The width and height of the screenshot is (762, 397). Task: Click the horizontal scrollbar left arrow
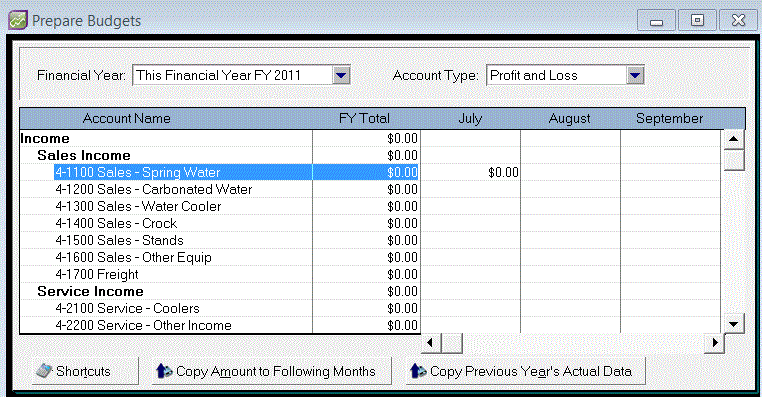click(430, 343)
